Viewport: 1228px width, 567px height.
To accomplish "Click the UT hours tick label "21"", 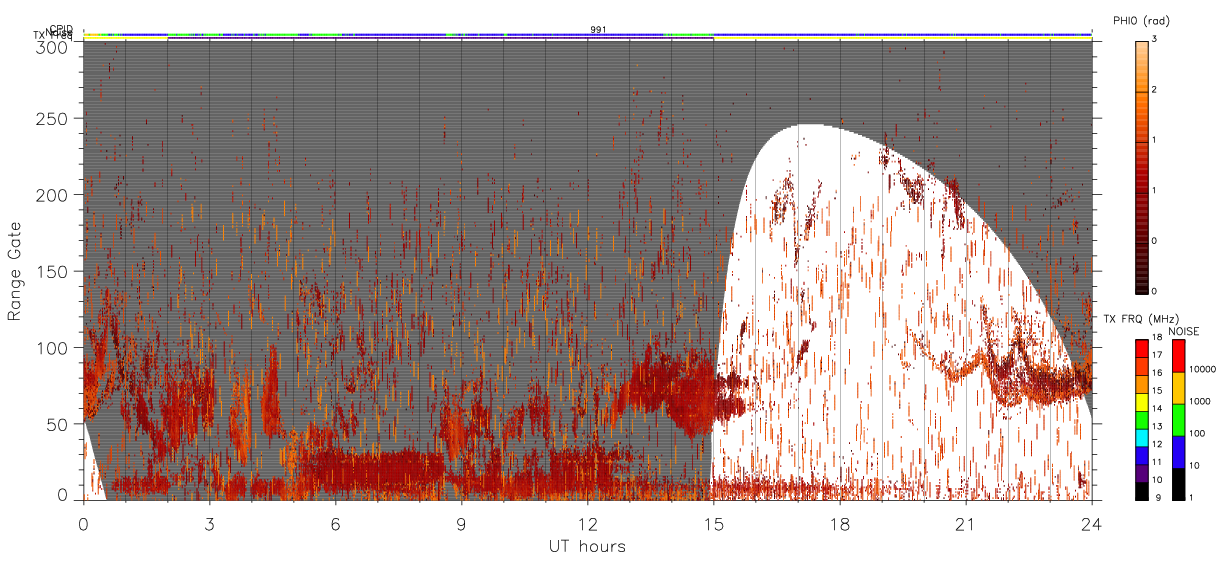I will click(x=965, y=524).
